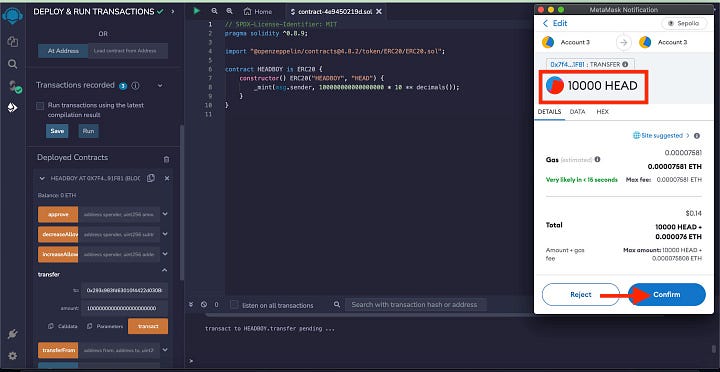Expand the increaseAllowance function parameters
Image resolution: width=720 pixels, height=372 pixels.
[x=165, y=254]
